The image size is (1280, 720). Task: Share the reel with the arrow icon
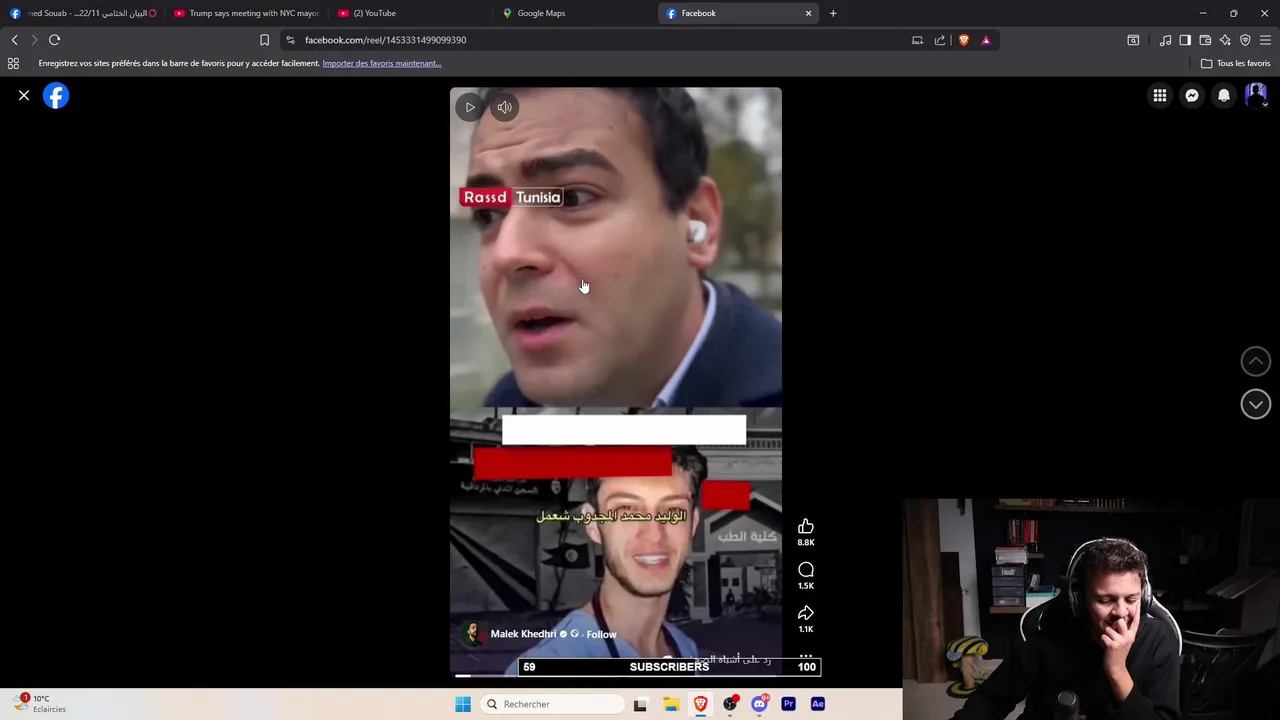tap(806, 613)
